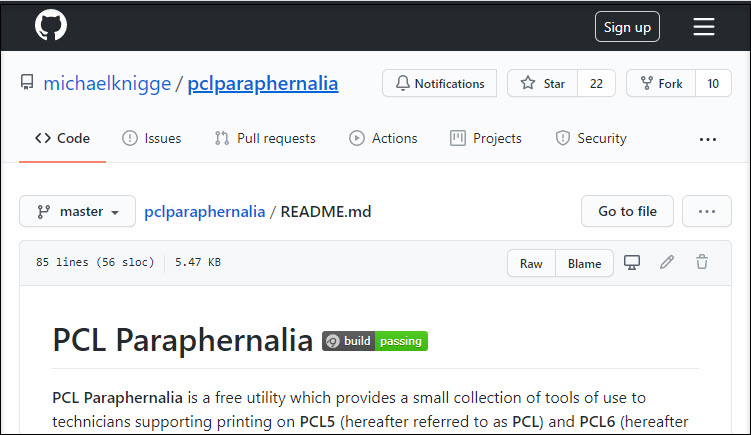Open the GitHub home logo
This screenshot has width=751, height=435.
[x=51, y=25]
